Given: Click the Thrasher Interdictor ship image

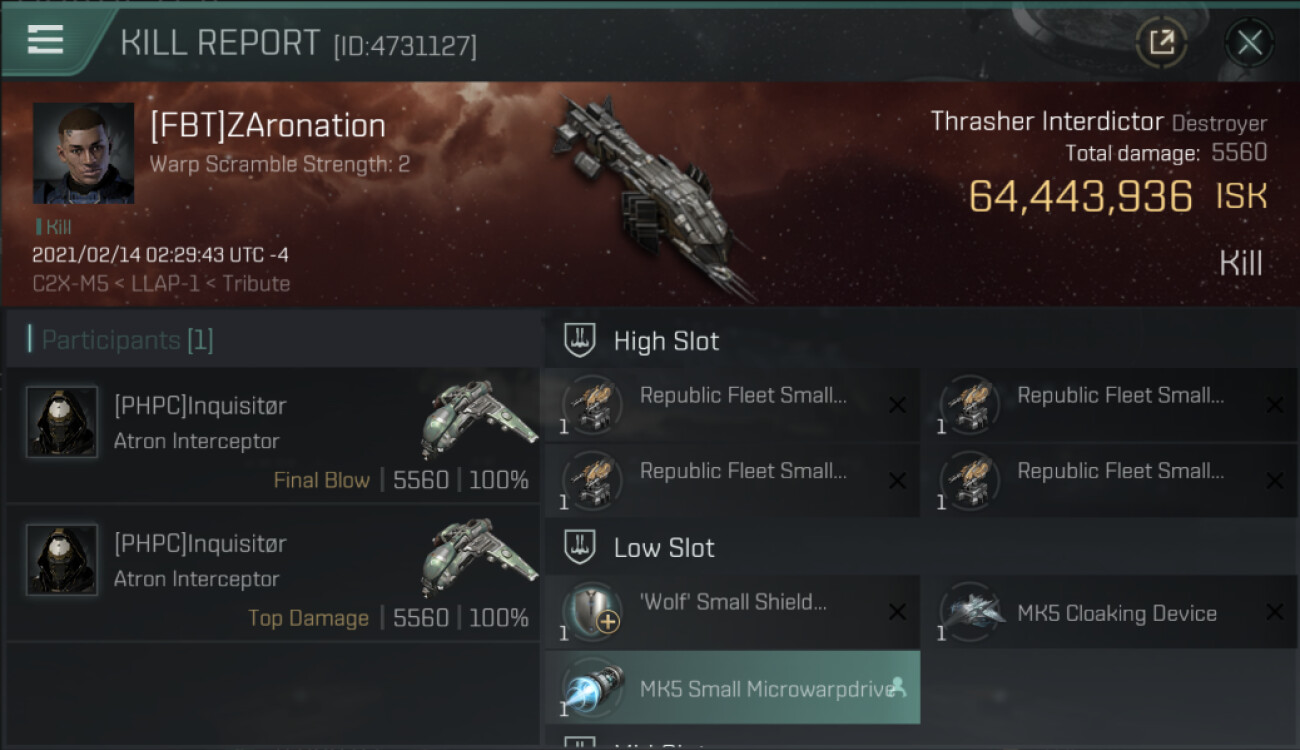Looking at the screenshot, I should [650, 195].
